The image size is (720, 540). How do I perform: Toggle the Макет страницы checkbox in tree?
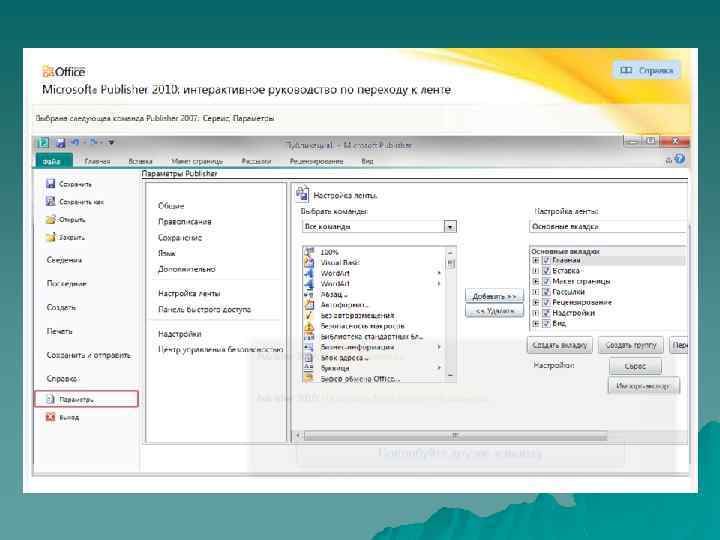tap(546, 281)
